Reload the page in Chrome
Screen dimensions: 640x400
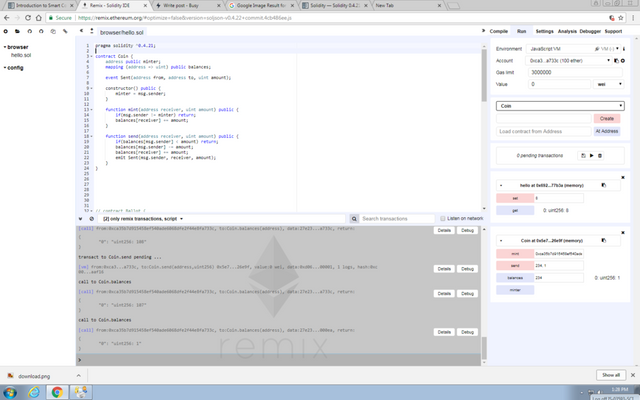(x=28, y=18)
